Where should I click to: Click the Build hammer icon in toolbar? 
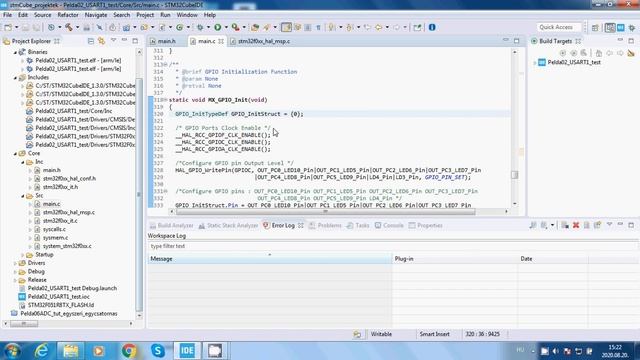tap(69, 27)
